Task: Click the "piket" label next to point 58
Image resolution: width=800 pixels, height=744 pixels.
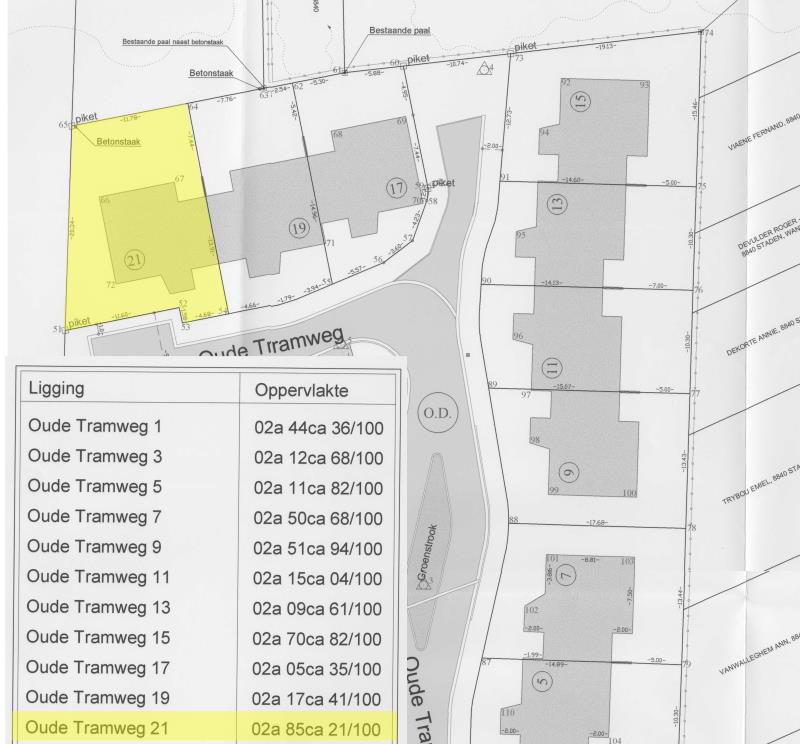Action: click(x=443, y=183)
